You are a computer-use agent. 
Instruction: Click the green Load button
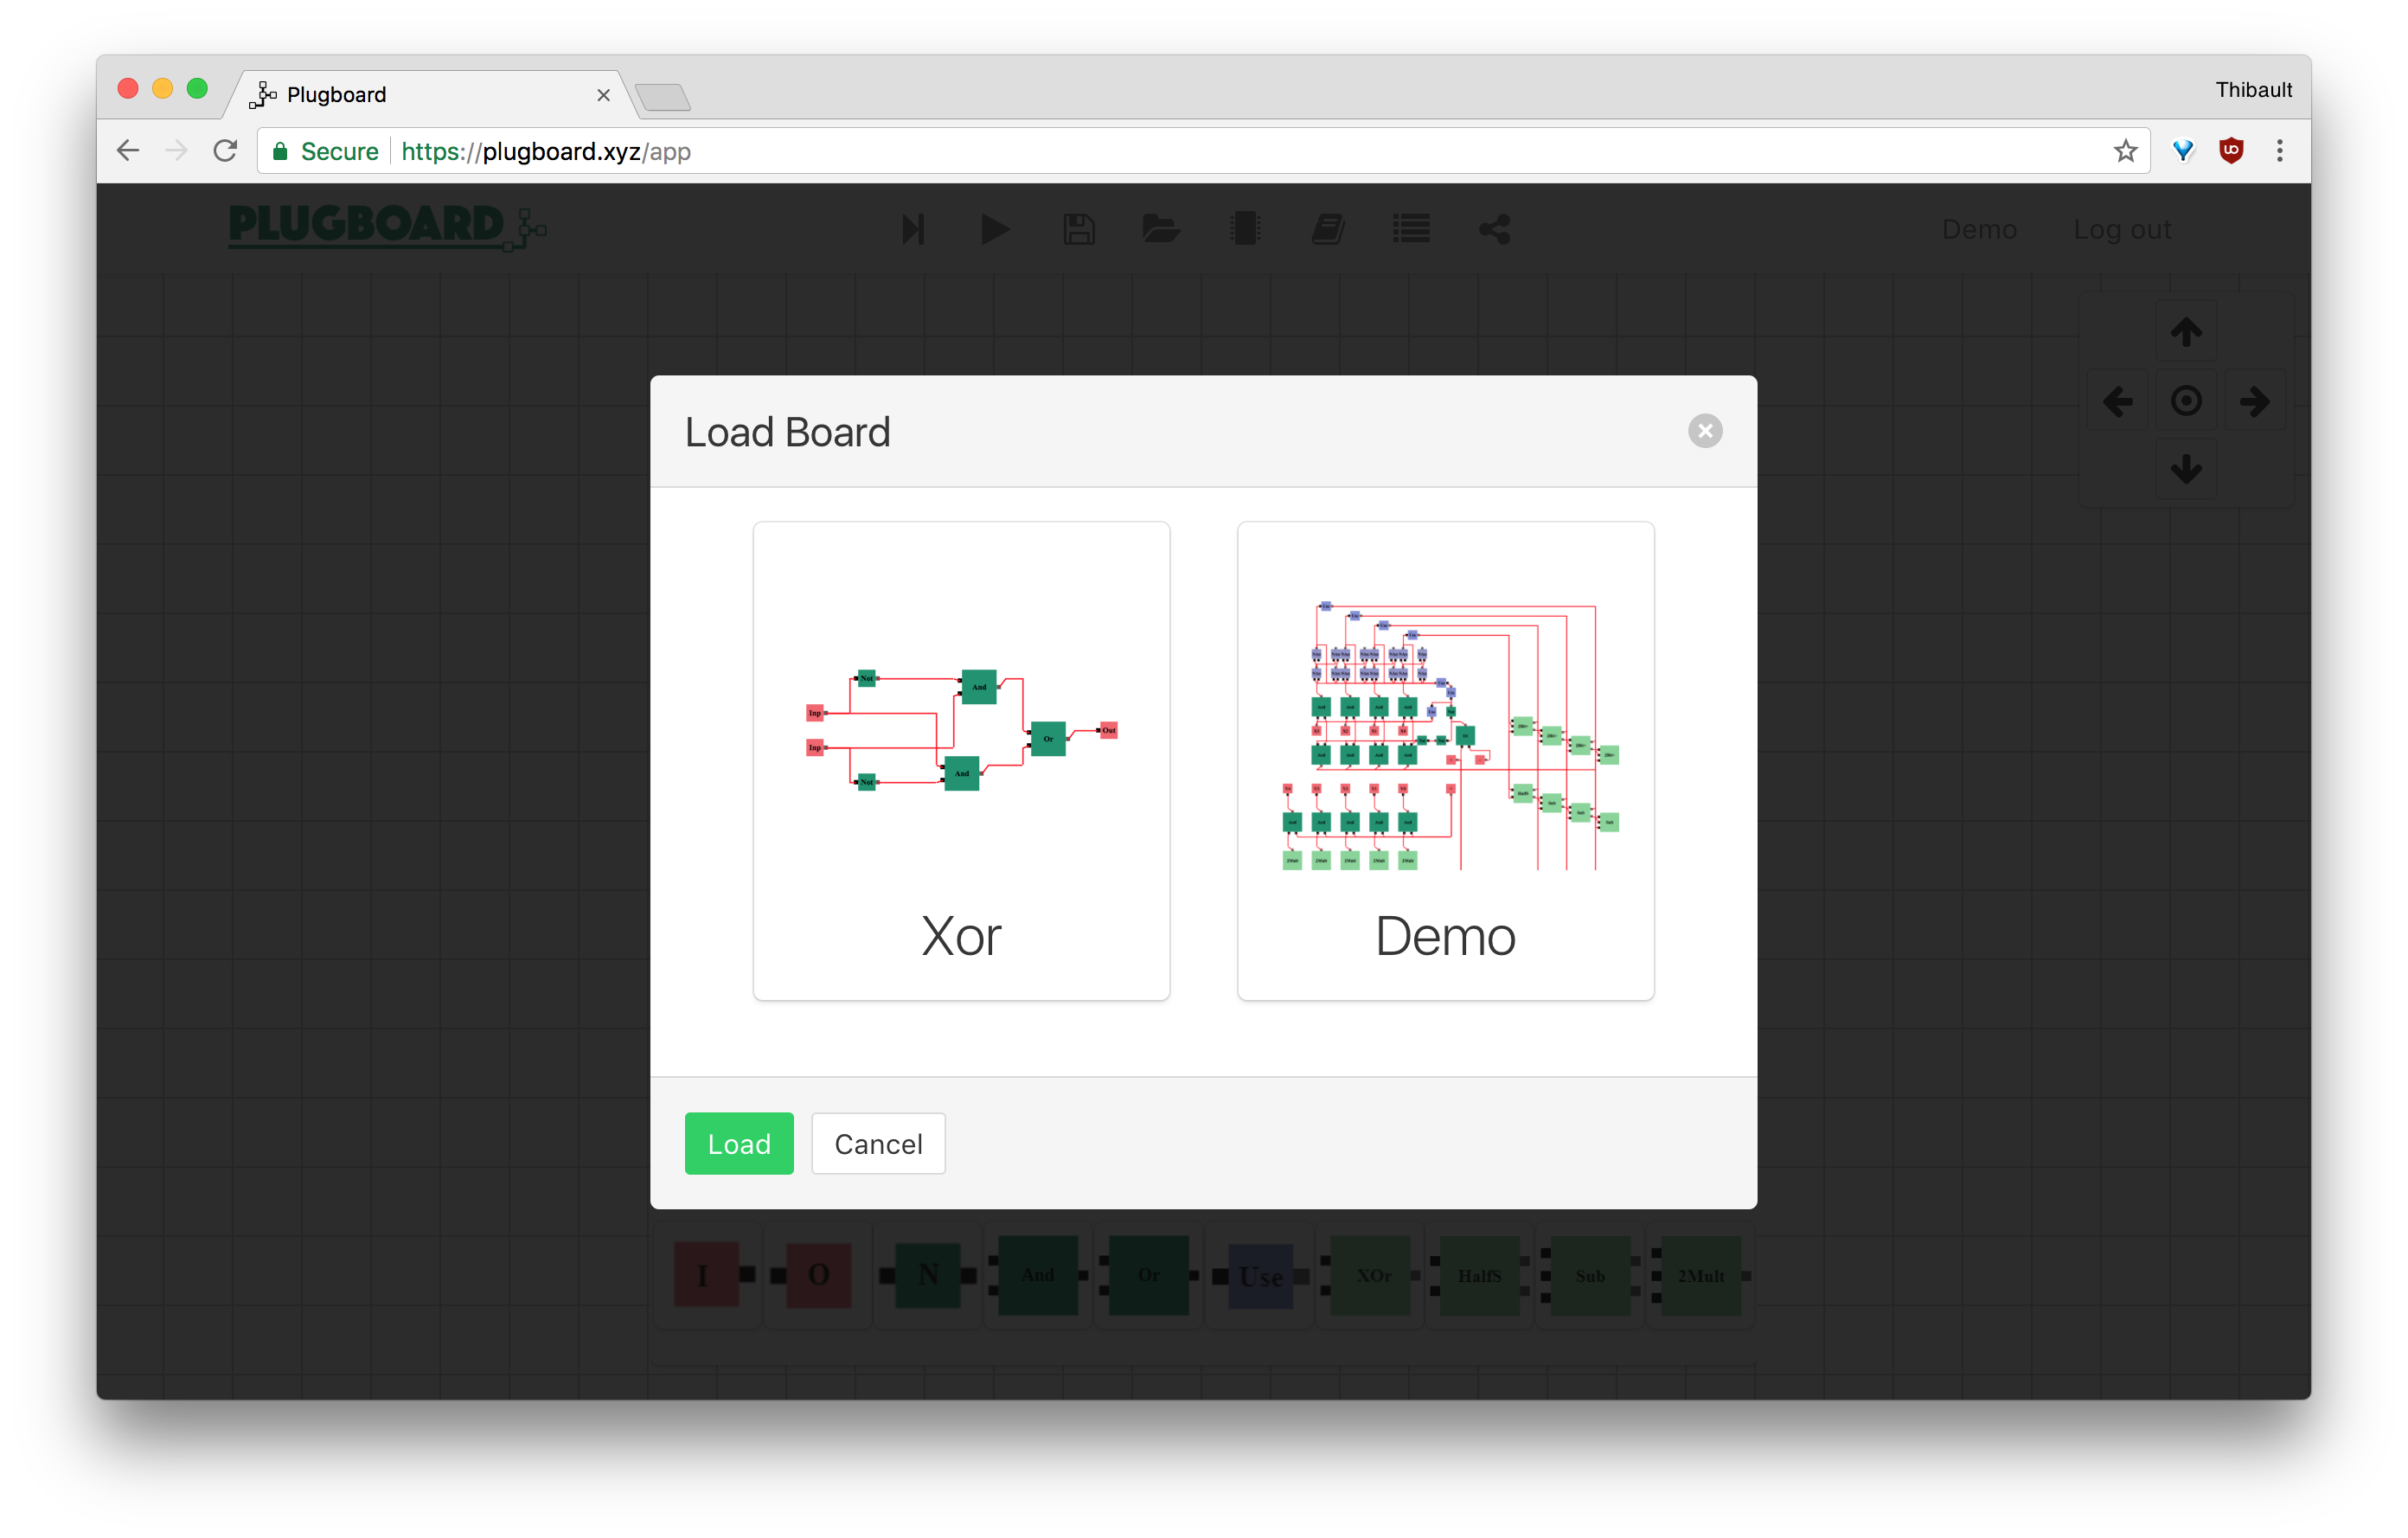point(738,1143)
